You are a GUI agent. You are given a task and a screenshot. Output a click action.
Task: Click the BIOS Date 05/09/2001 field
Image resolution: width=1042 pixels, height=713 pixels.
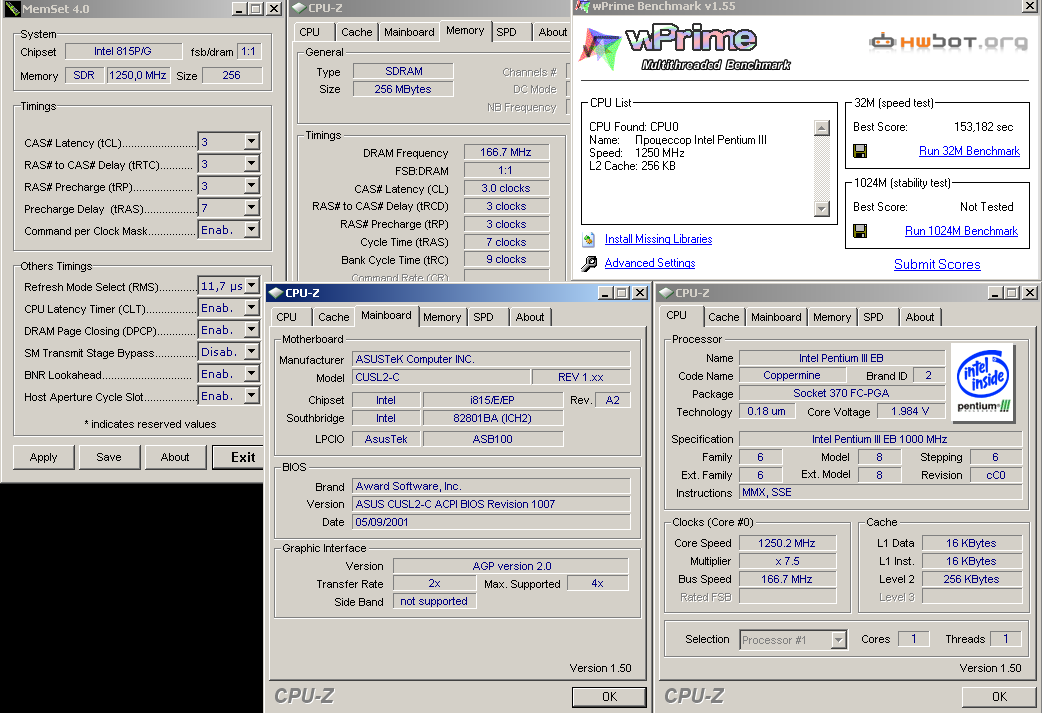[x=491, y=522]
